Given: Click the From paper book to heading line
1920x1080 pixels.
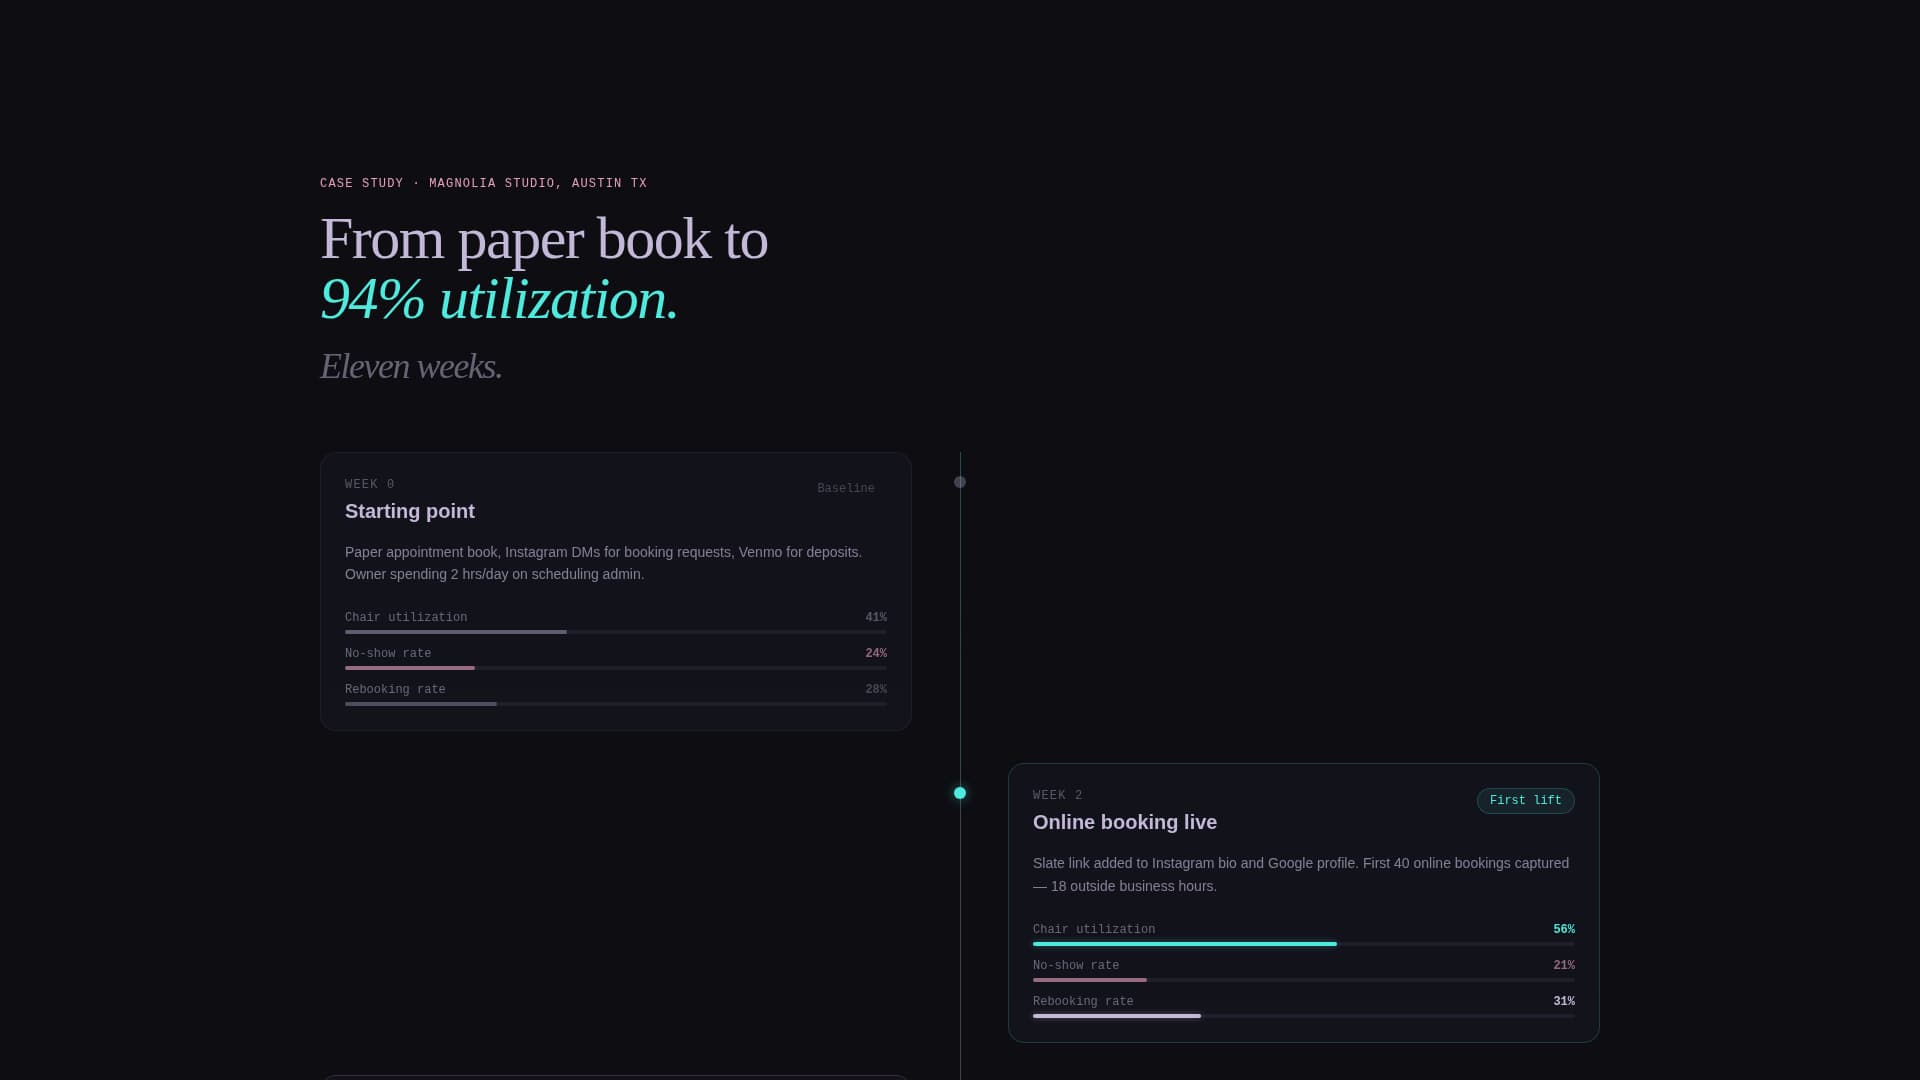Looking at the screenshot, I should [544, 240].
